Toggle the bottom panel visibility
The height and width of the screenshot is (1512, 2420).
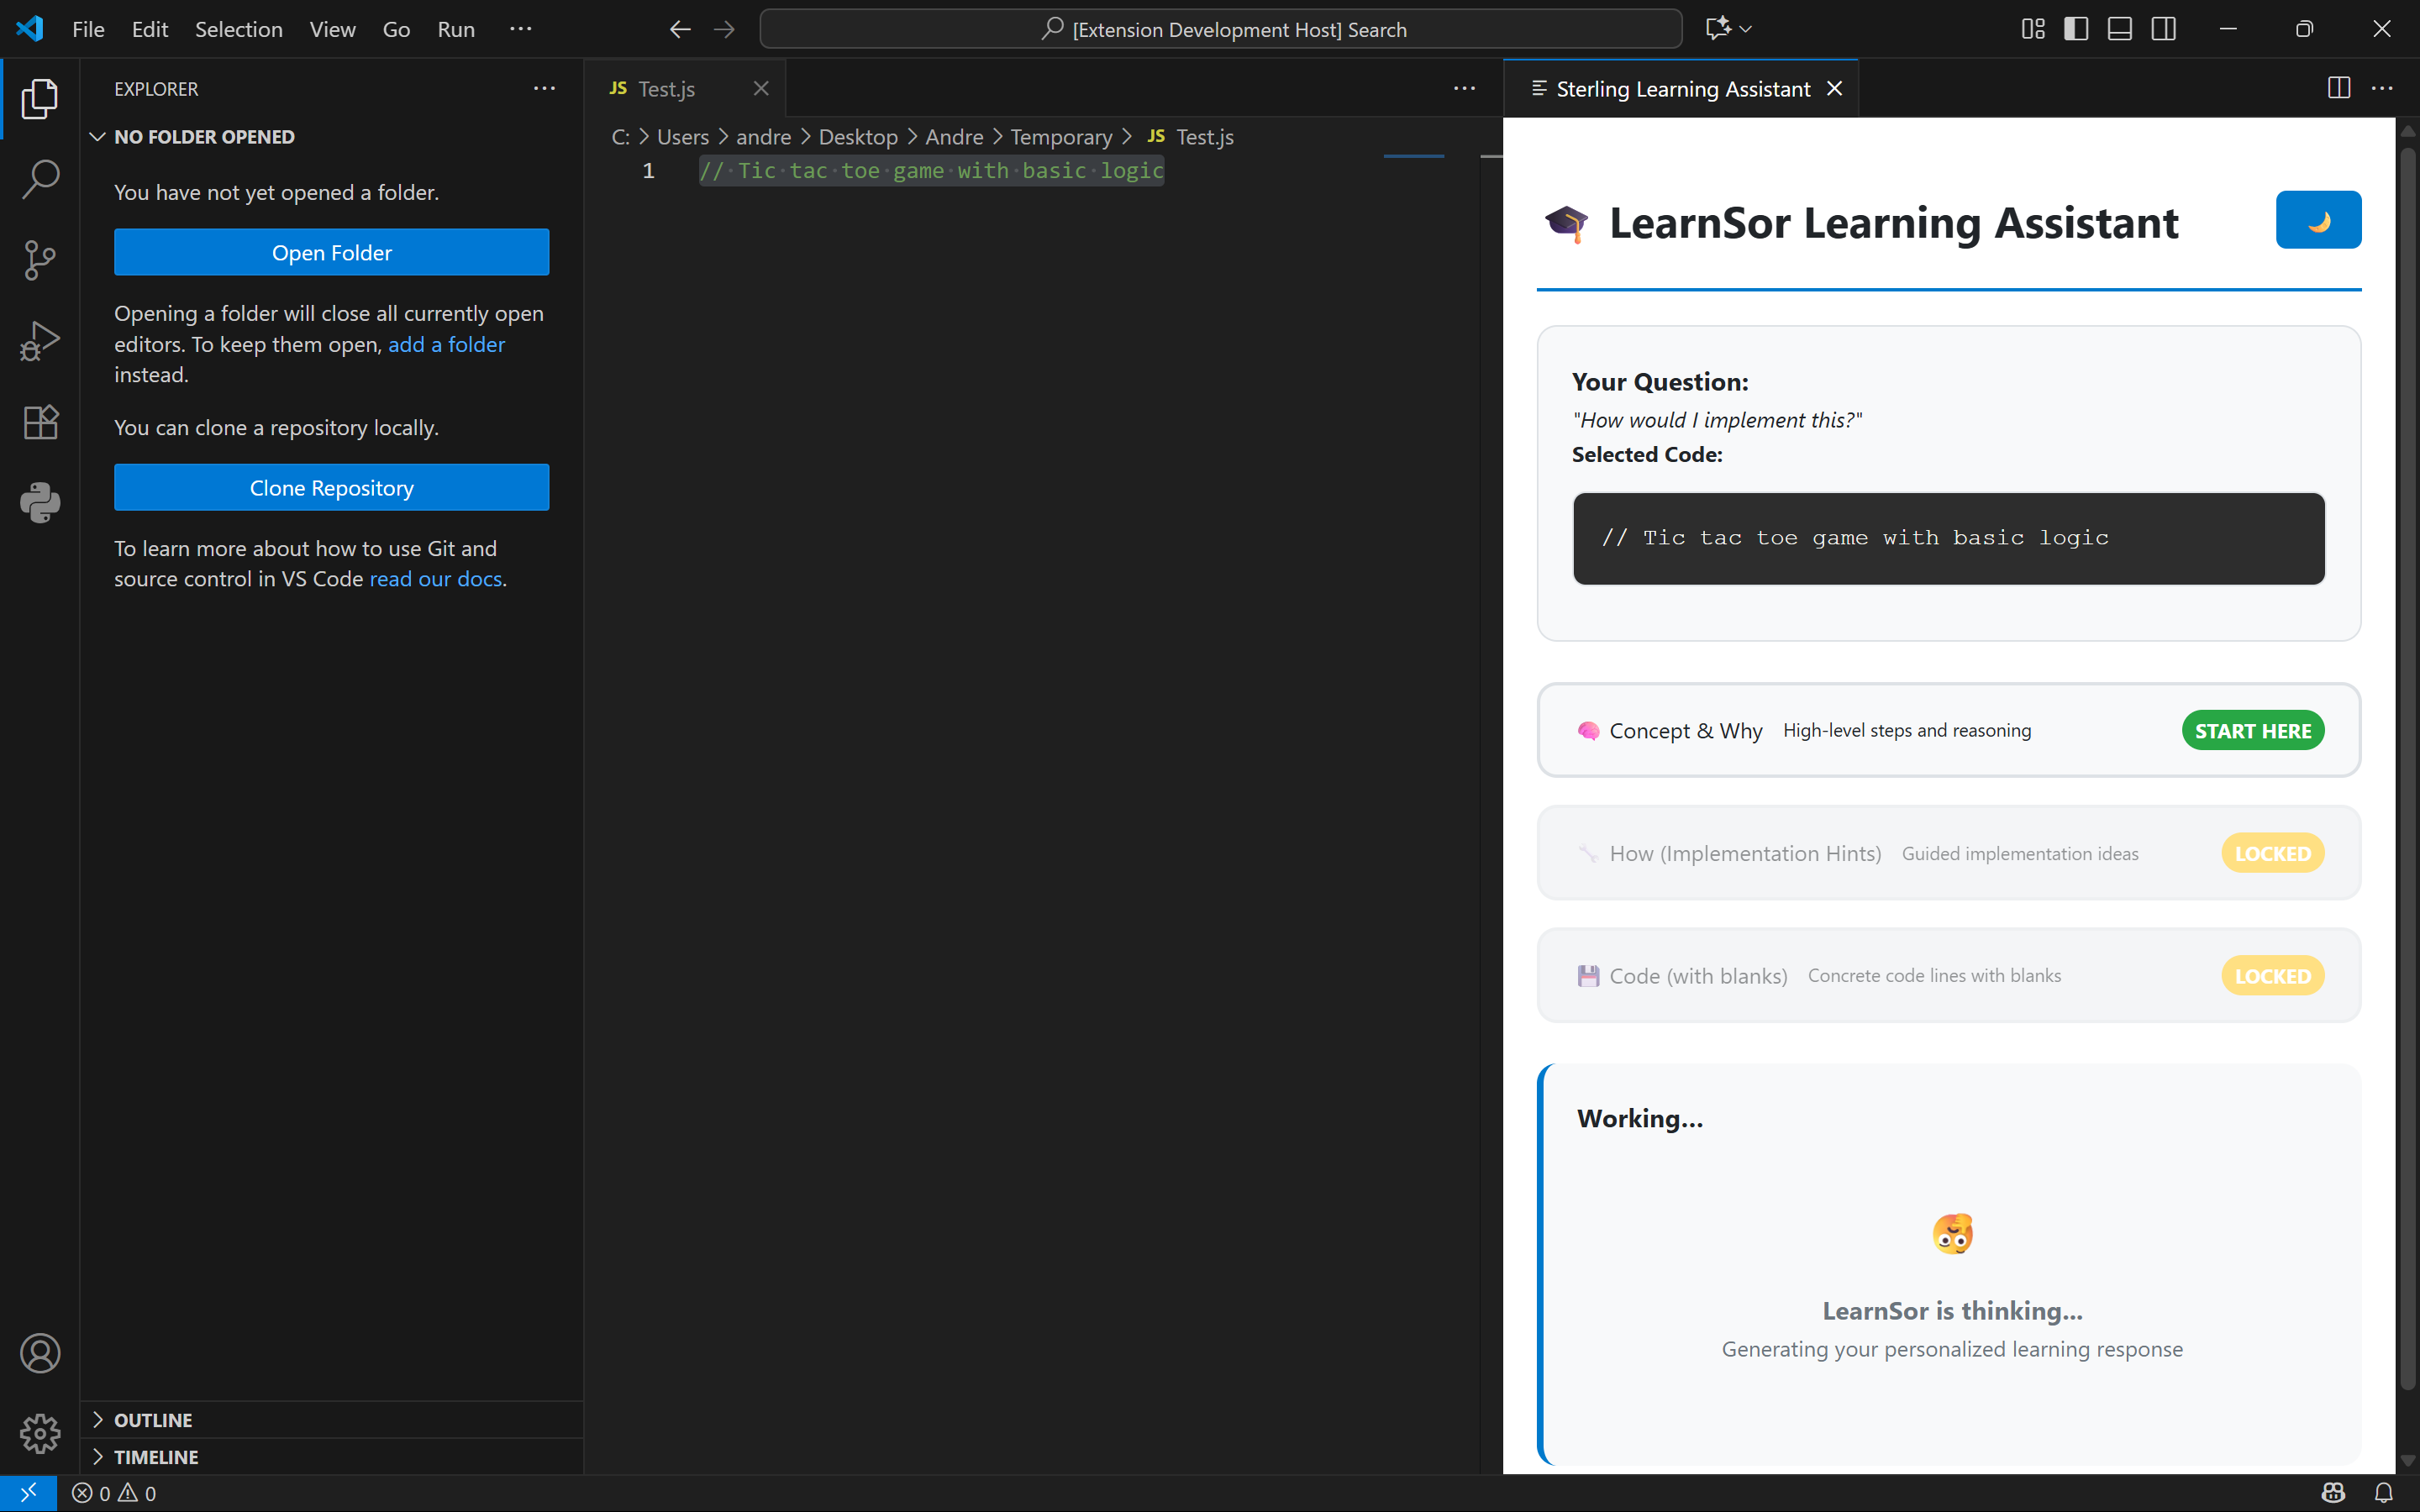(2119, 29)
